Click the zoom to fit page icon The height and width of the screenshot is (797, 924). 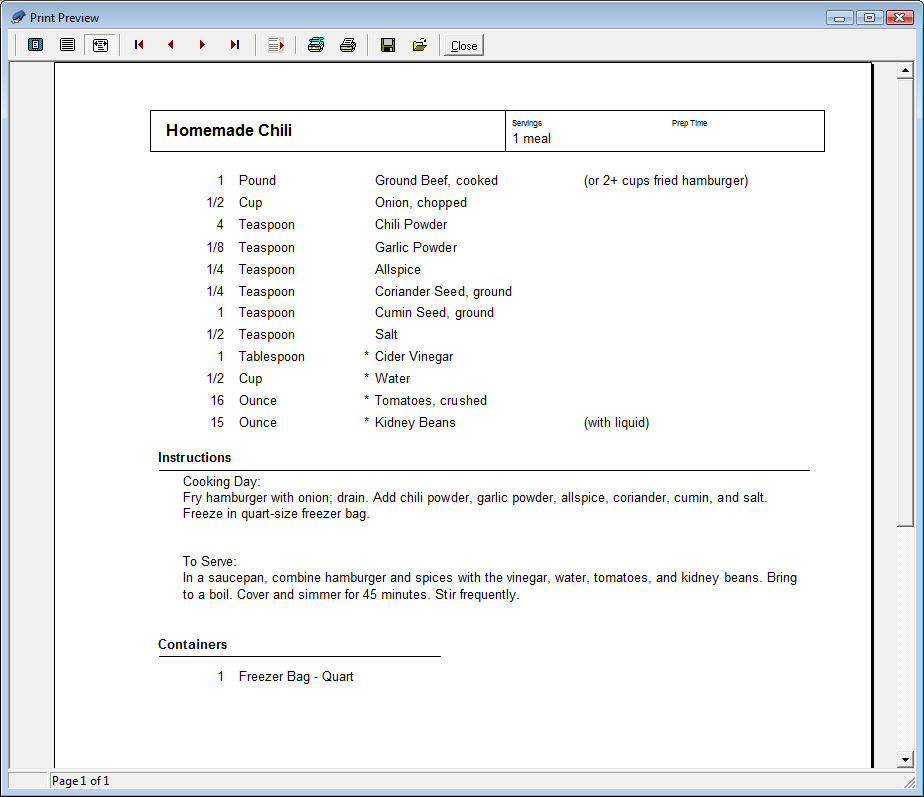pyautogui.click(x=36, y=45)
